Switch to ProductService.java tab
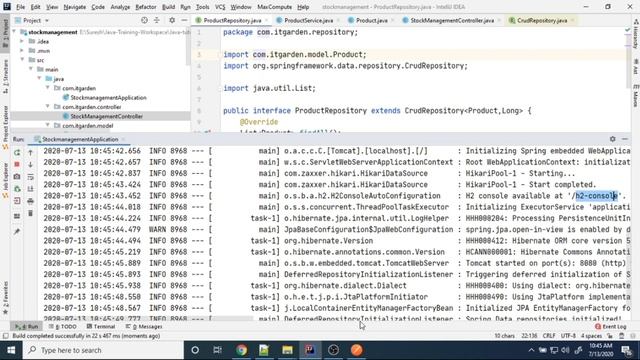640x360 pixels. pyautogui.click(x=308, y=20)
